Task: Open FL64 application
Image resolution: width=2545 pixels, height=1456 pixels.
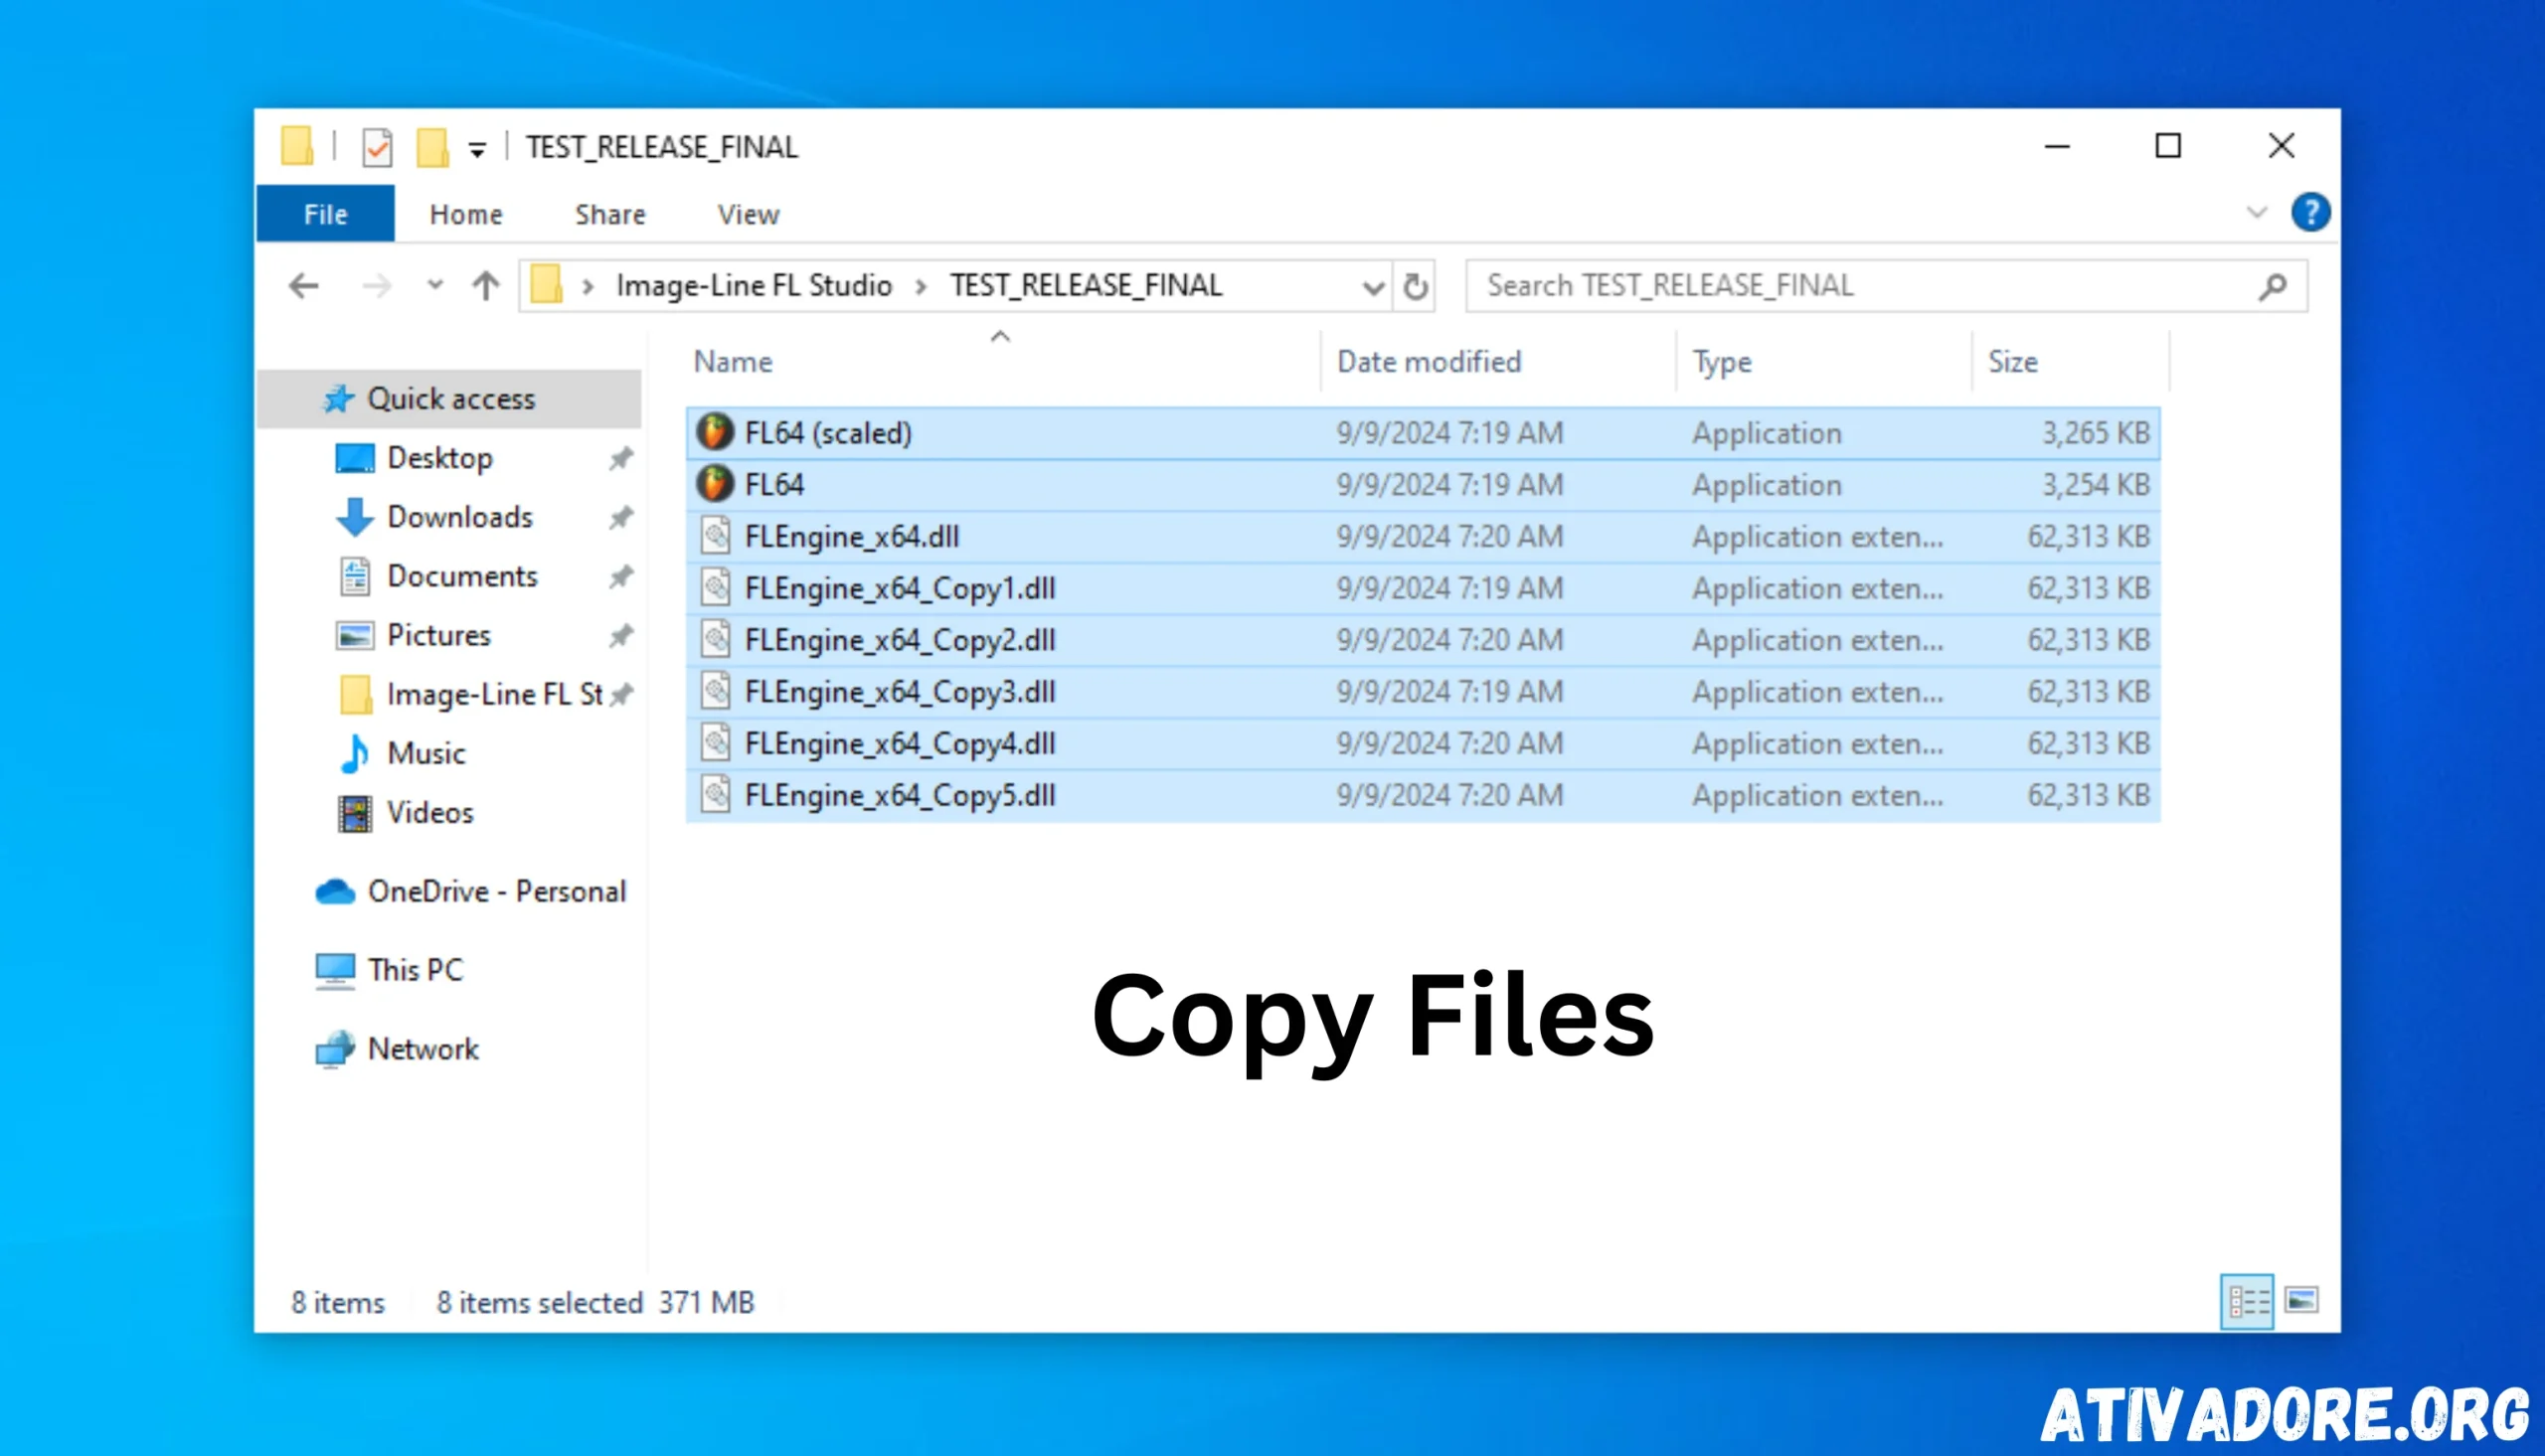Action: tap(776, 484)
